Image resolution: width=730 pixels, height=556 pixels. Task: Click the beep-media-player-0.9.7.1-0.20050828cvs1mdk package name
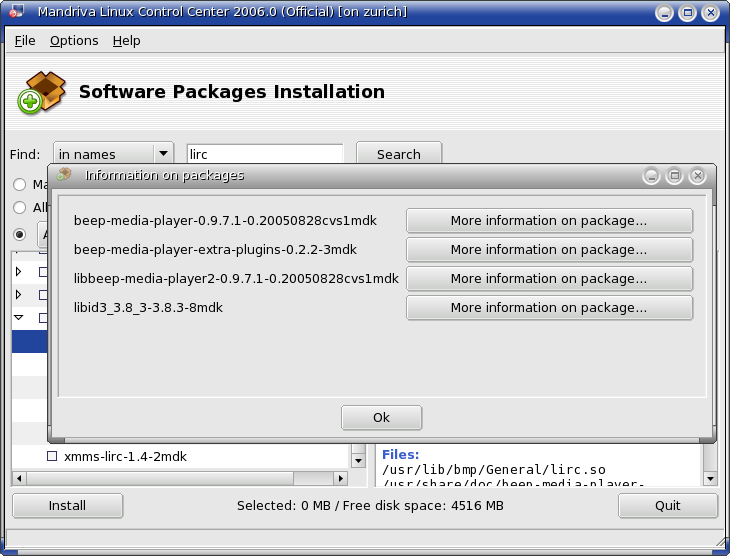click(225, 221)
